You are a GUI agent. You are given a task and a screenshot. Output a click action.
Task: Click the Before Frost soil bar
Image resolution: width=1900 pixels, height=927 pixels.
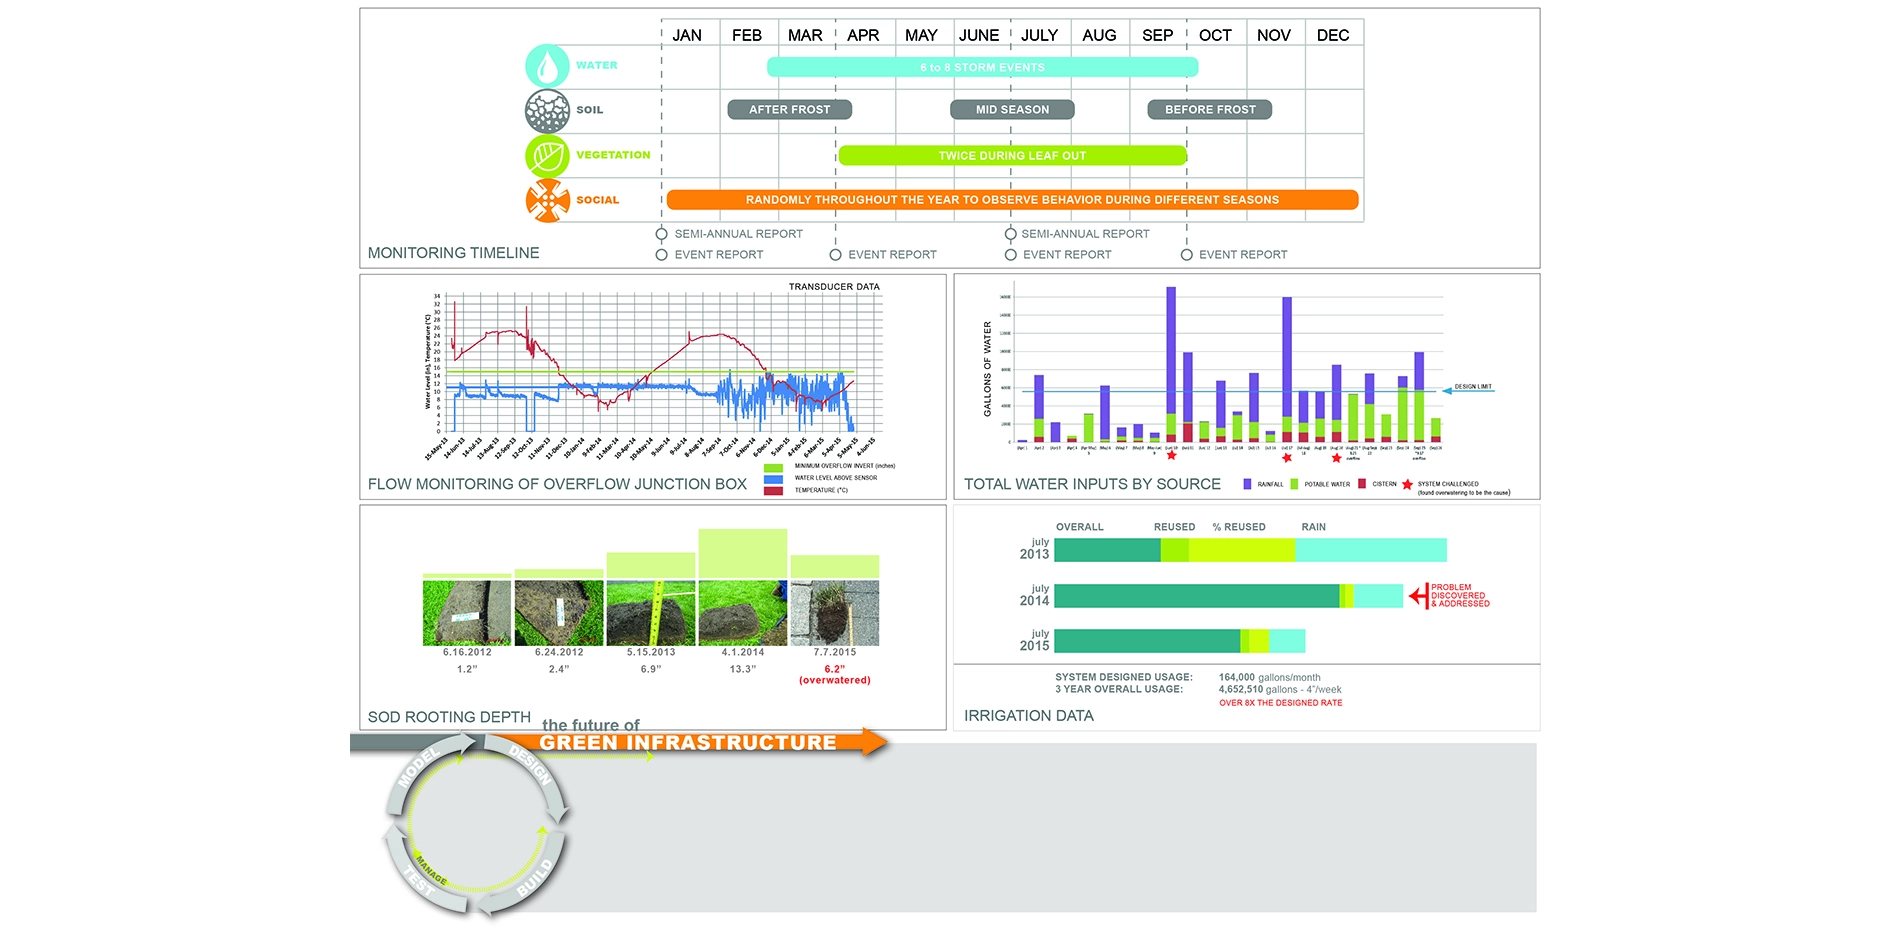1209,110
